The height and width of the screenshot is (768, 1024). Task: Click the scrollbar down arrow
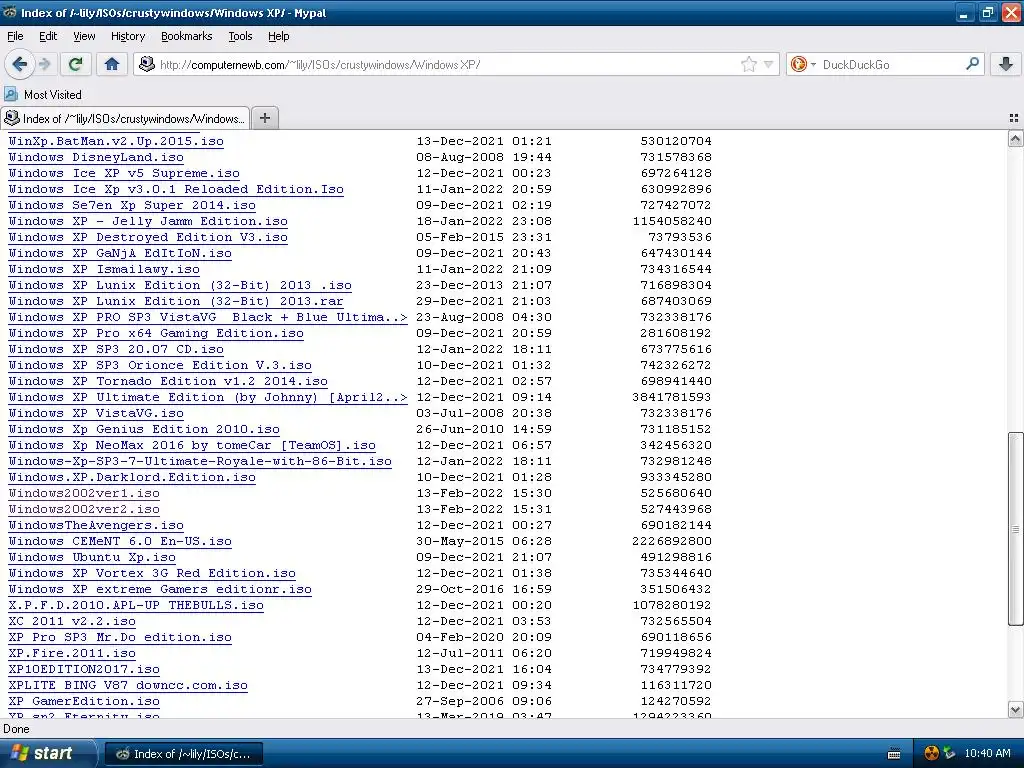coord(1016,709)
